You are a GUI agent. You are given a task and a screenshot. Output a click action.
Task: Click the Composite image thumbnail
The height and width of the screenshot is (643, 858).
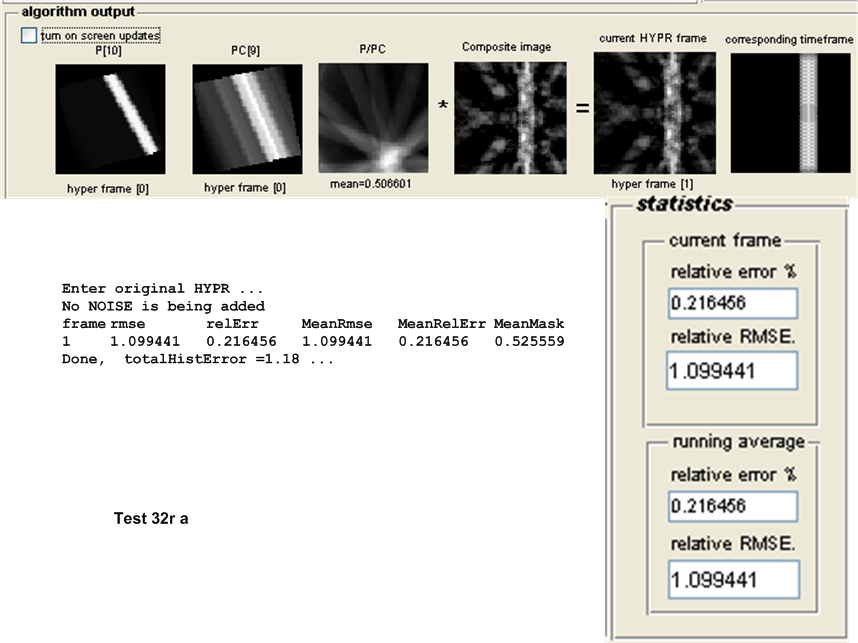[x=510, y=118]
